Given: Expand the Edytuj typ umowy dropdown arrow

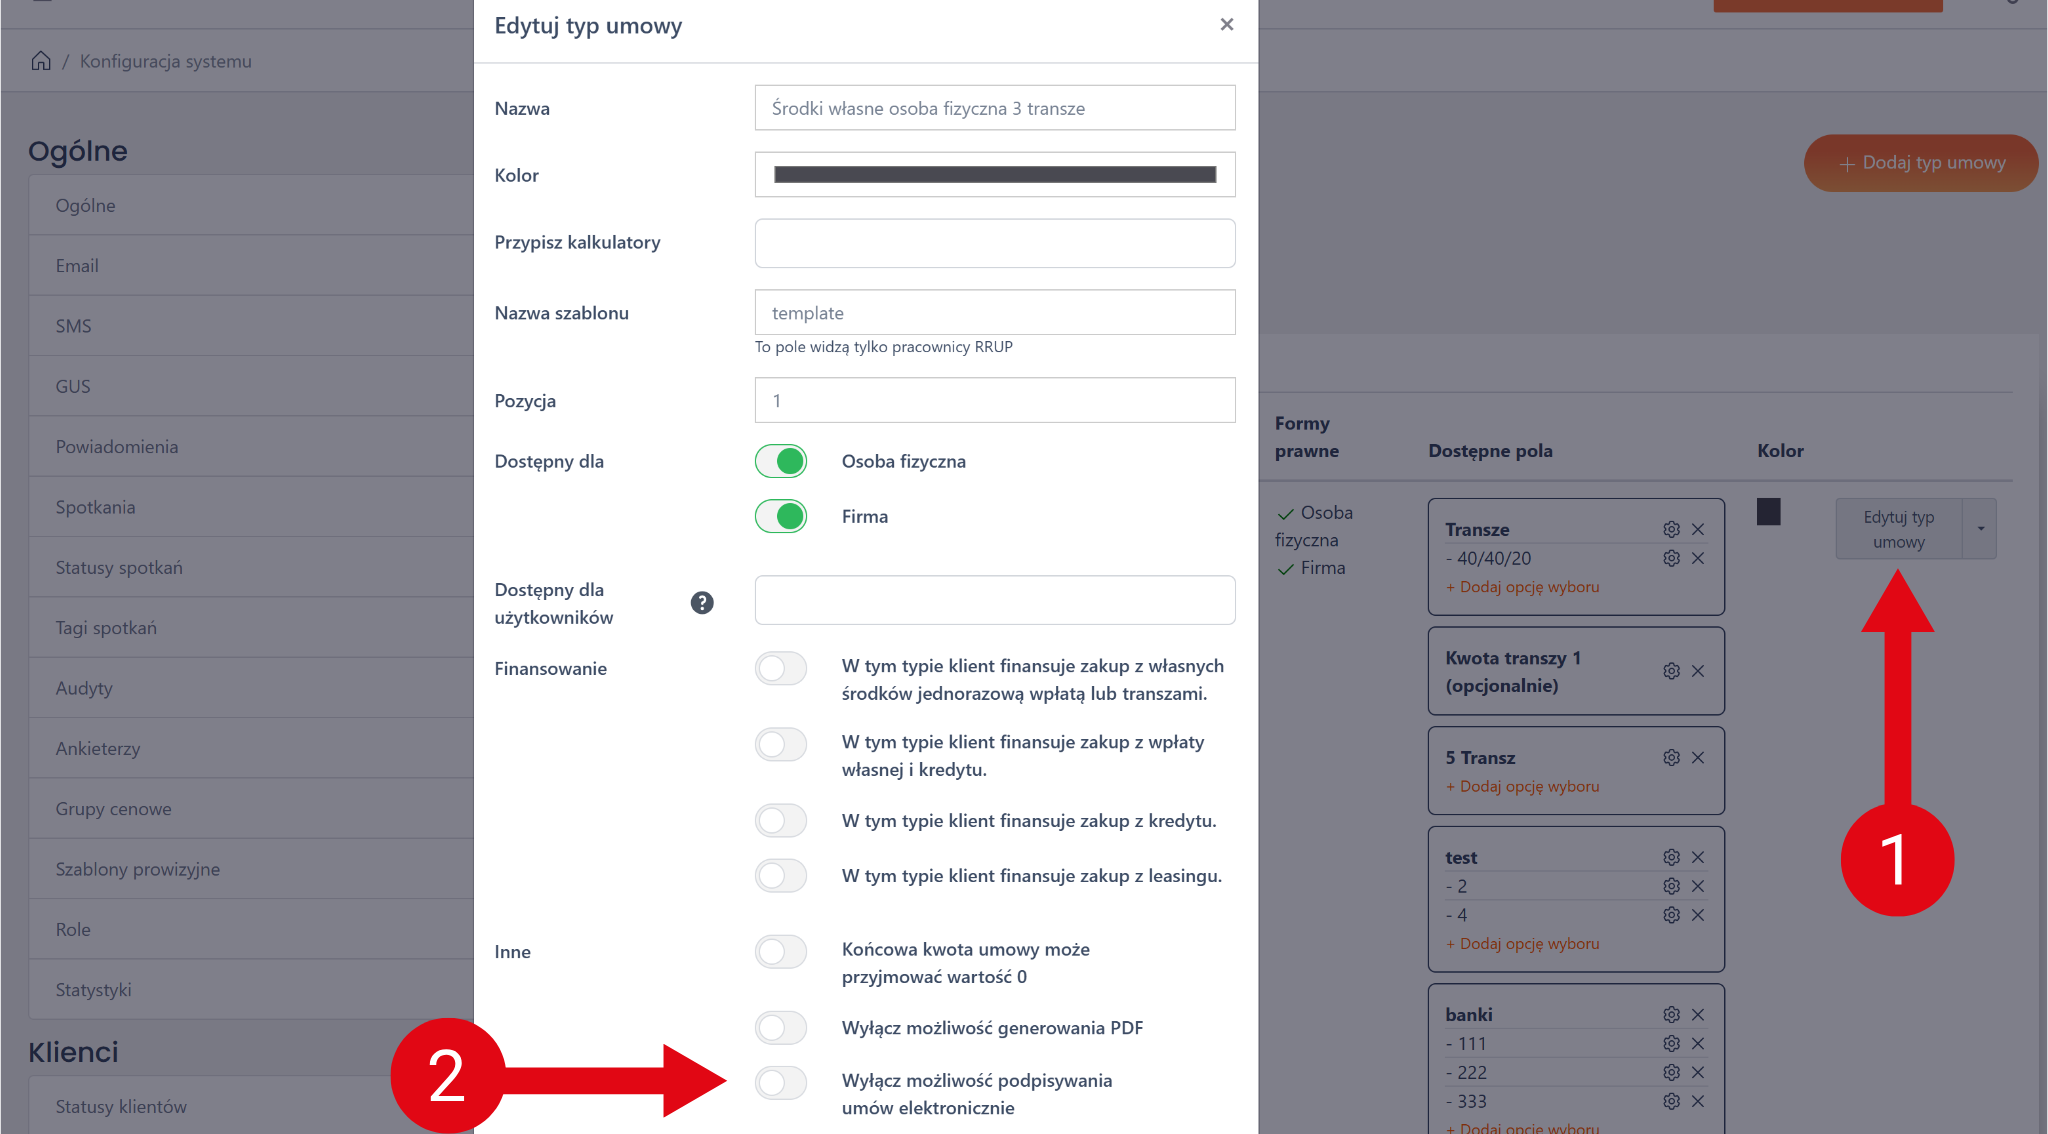Looking at the screenshot, I should click(1980, 529).
